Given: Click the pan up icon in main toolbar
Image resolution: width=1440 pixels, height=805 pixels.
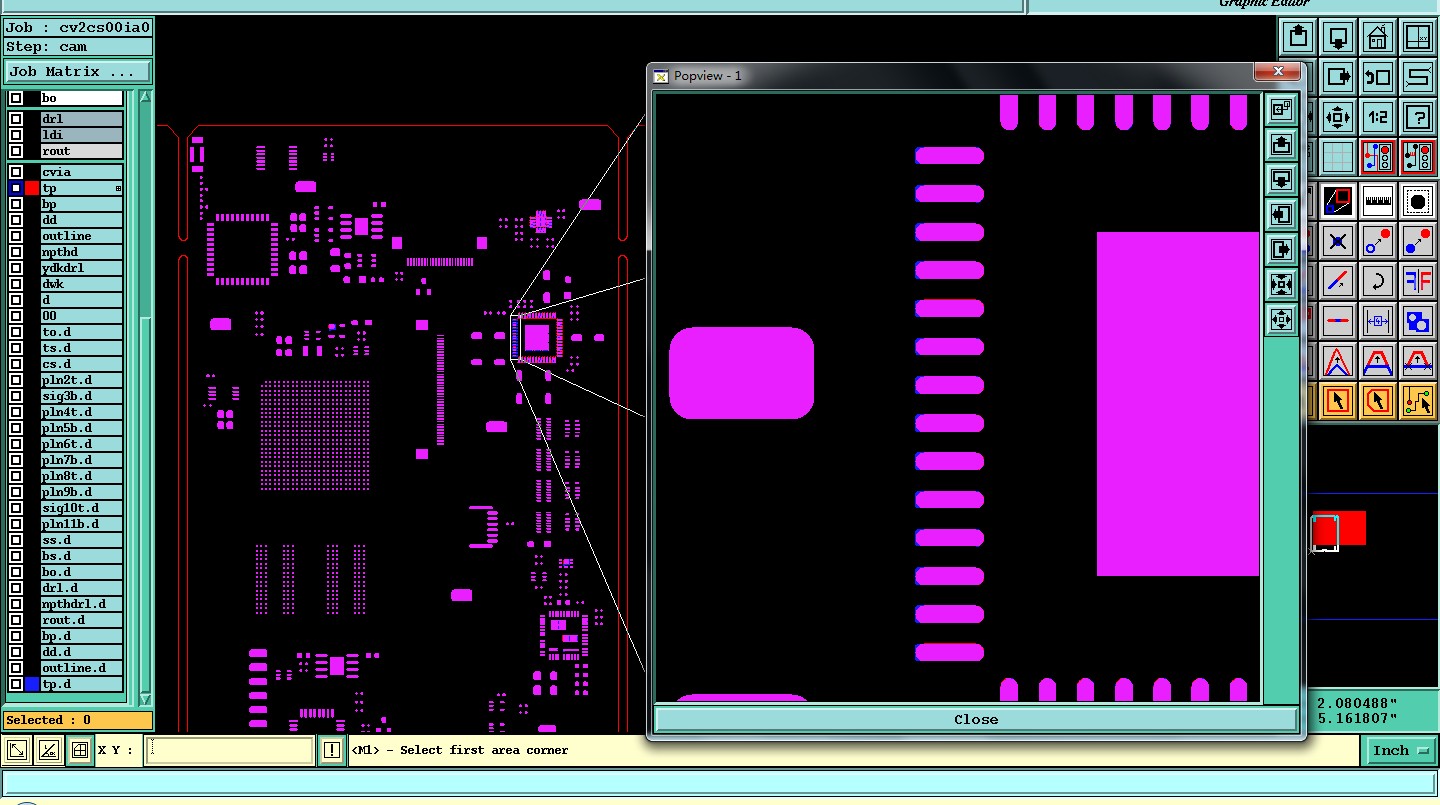Looking at the screenshot, I should (1298, 38).
